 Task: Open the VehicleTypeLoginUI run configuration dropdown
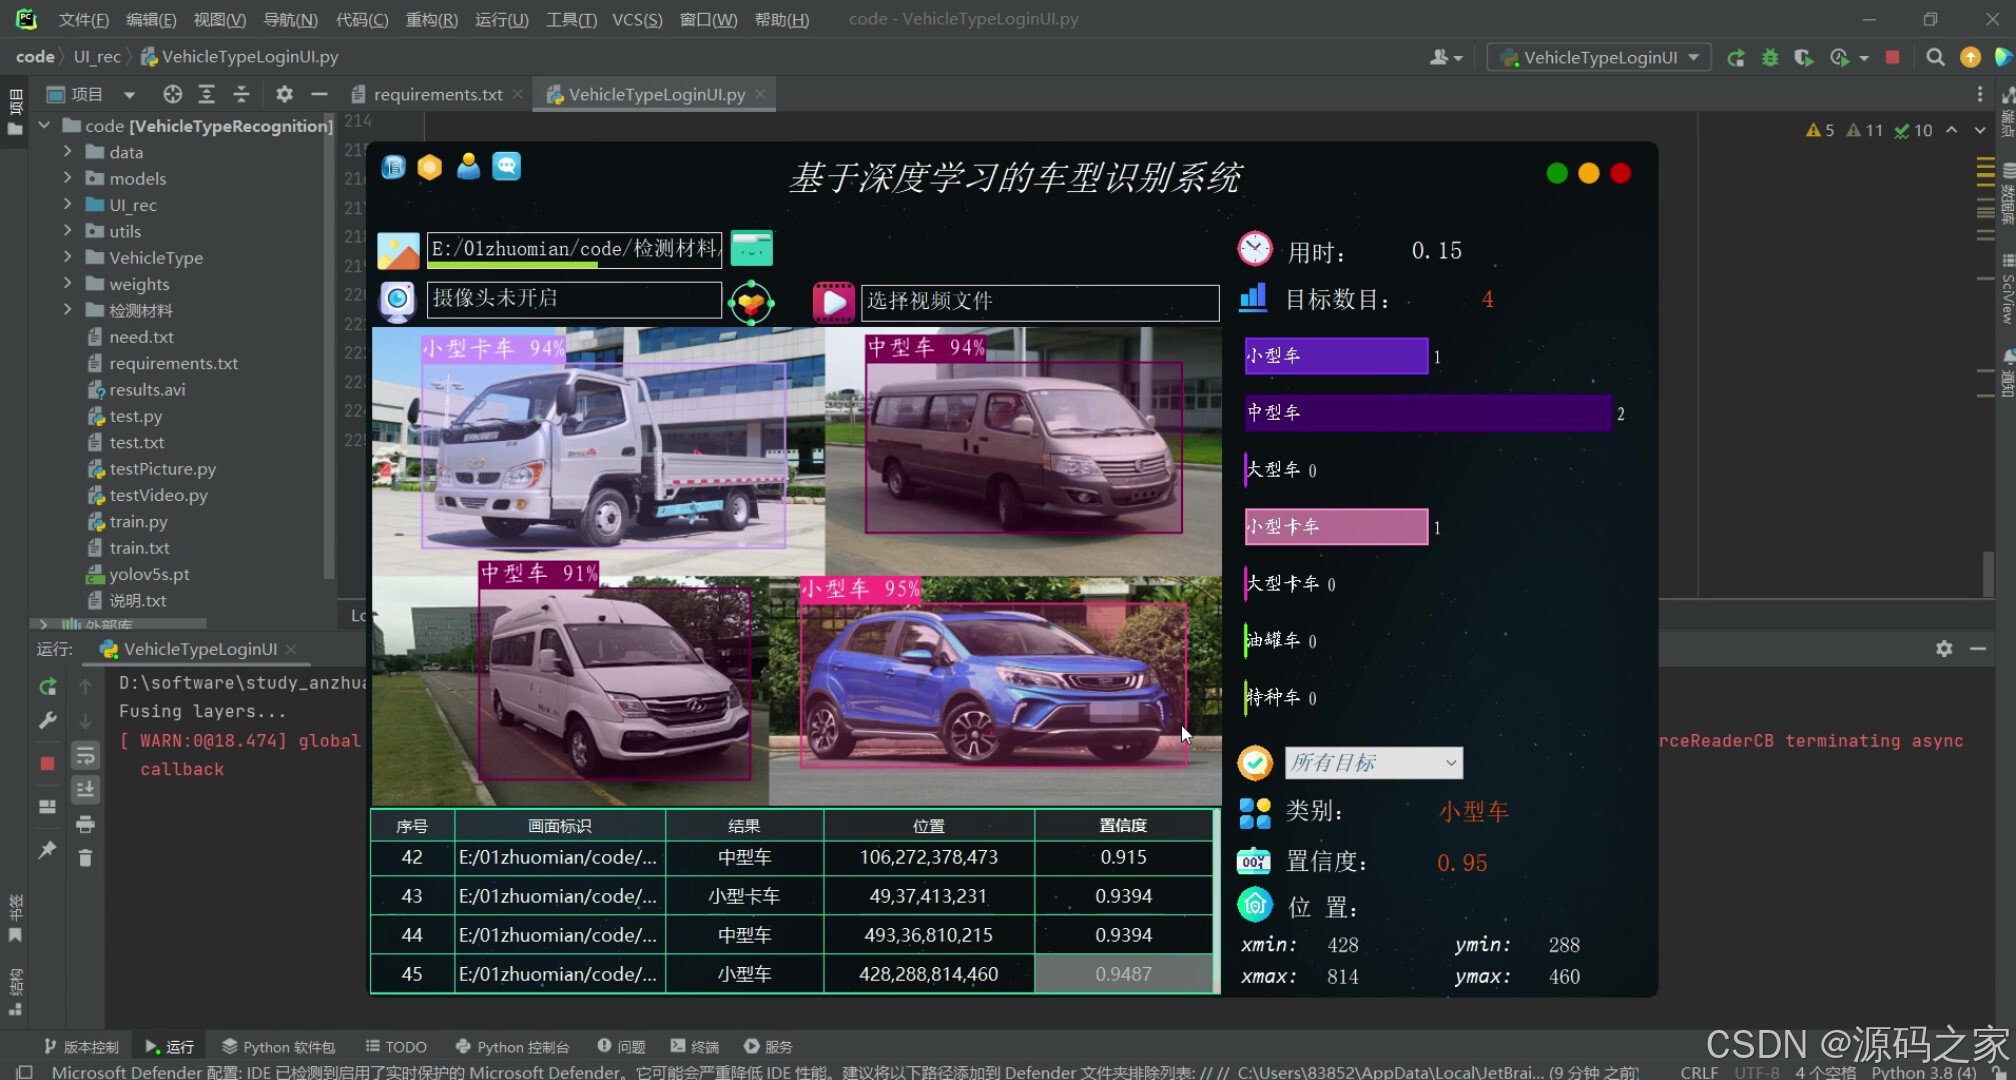[x=1597, y=57]
